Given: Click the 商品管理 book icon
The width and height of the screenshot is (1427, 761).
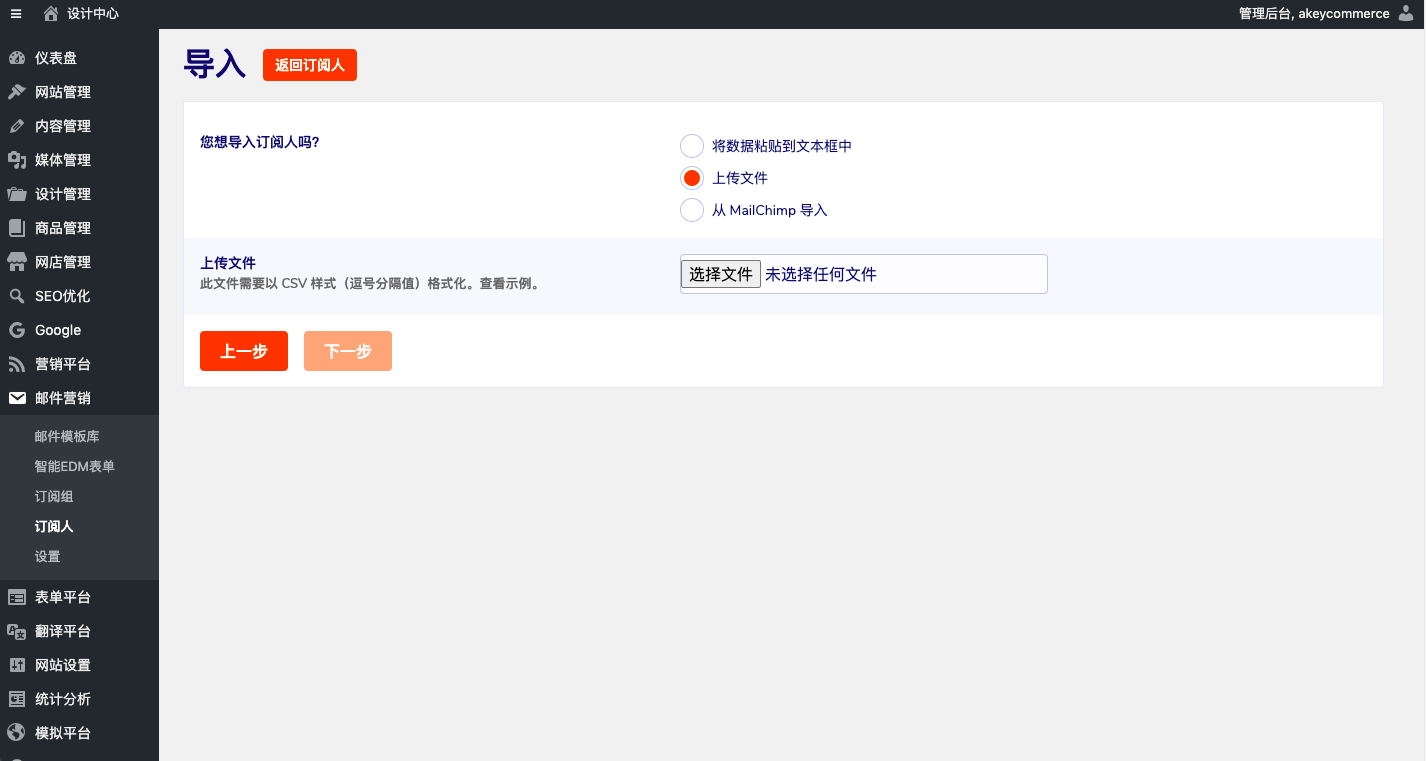Looking at the screenshot, I should pyautogui.click(x=17, y=228).
